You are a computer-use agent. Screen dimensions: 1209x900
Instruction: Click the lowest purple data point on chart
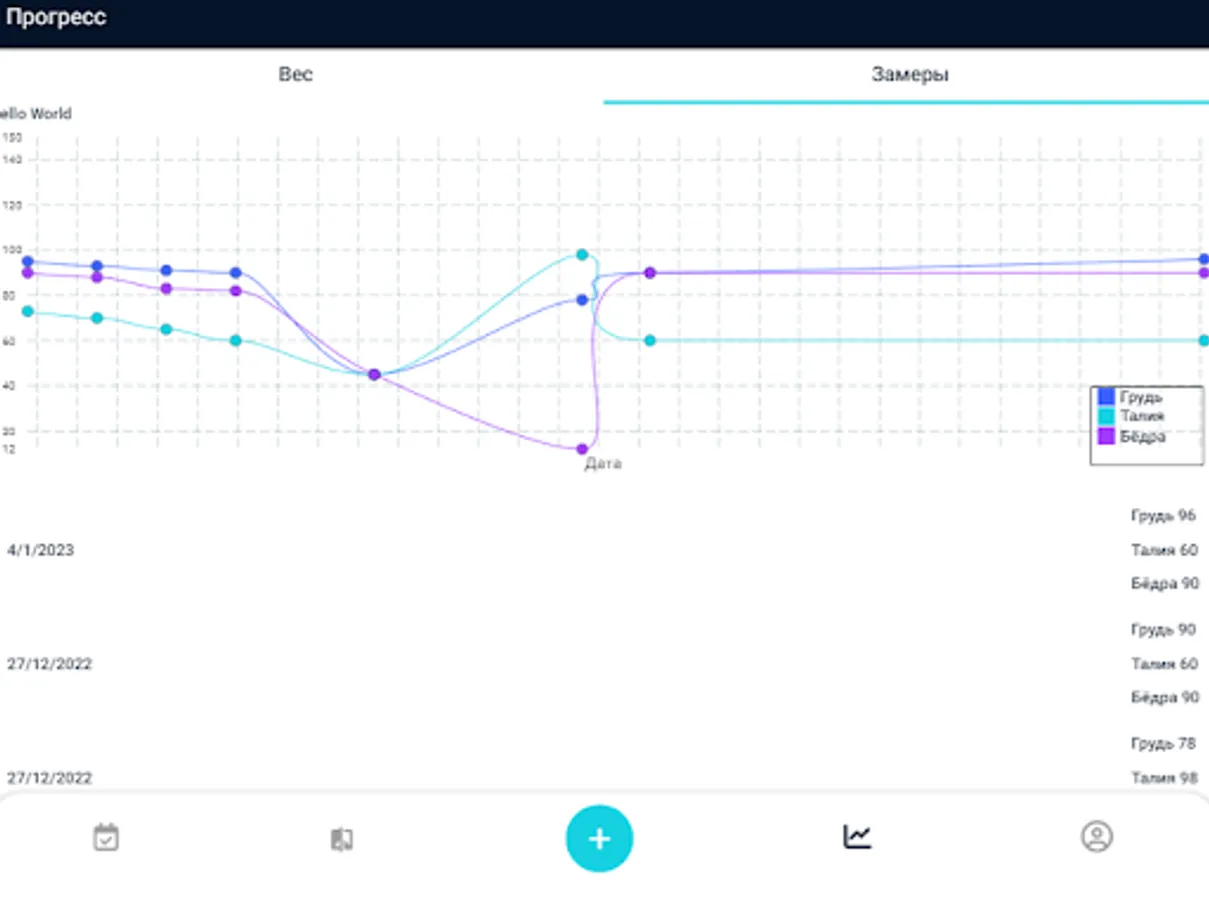tap(582, 449)
